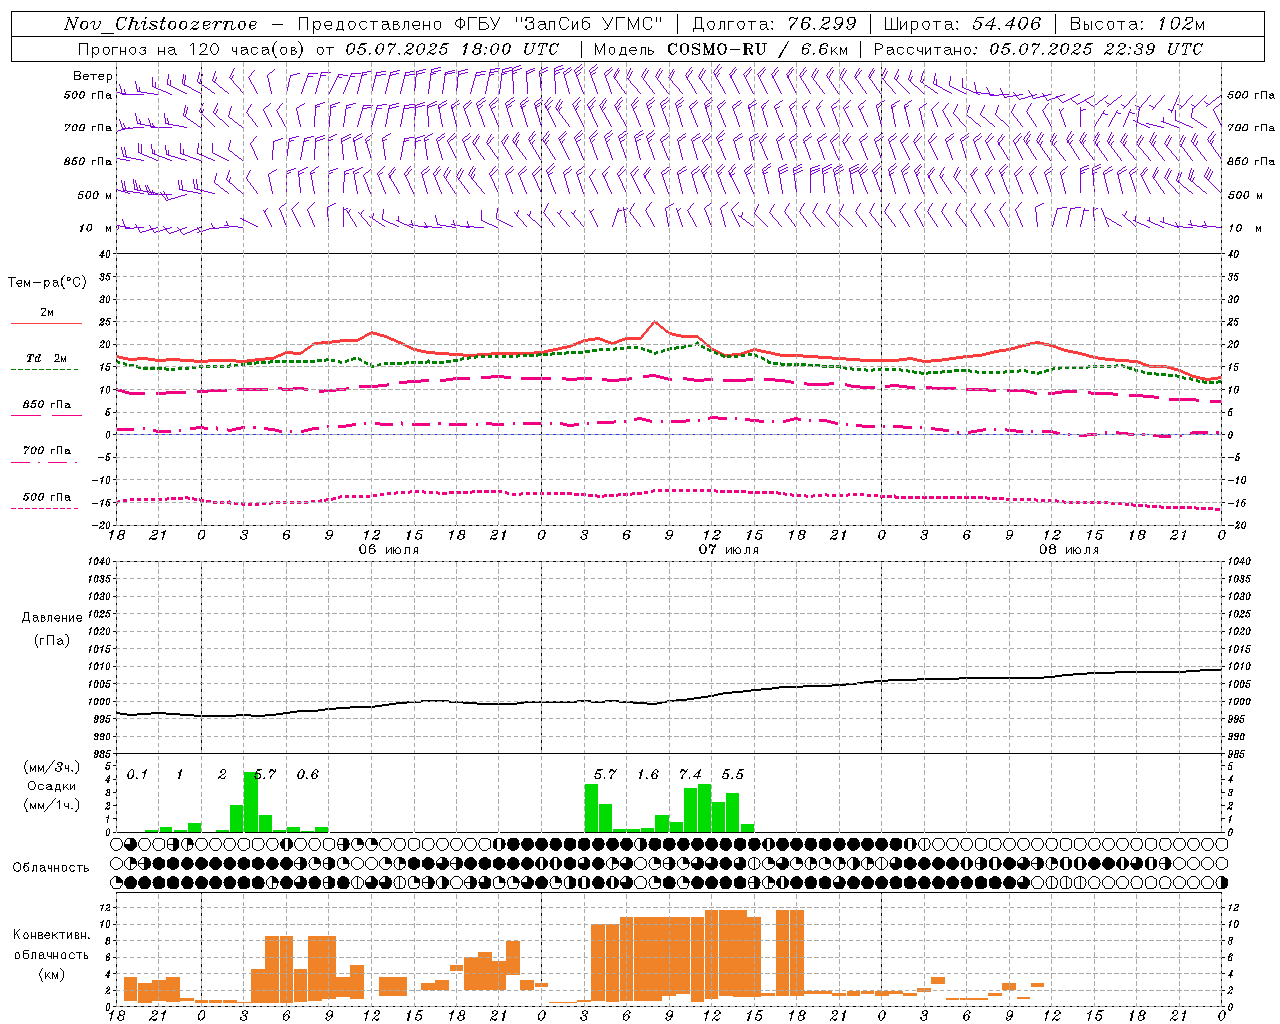
Task: Click the 06 июля date label
Action: 389,550
